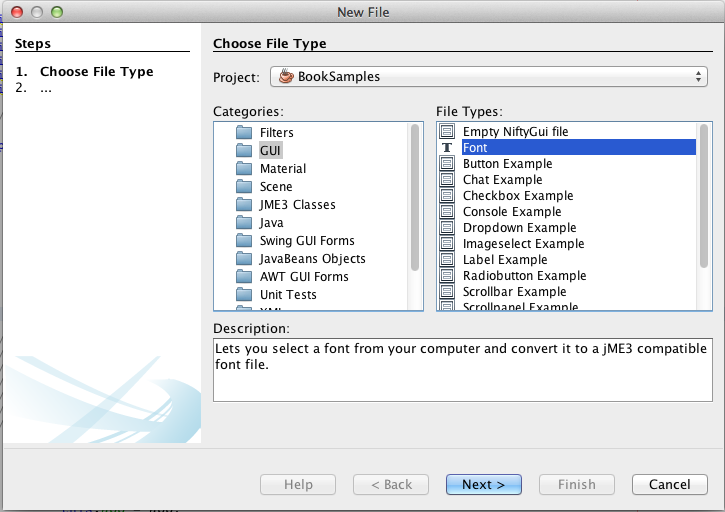Click the Button Example file icon
Viewport: 725px width, 512px height.
pos(447,164)
